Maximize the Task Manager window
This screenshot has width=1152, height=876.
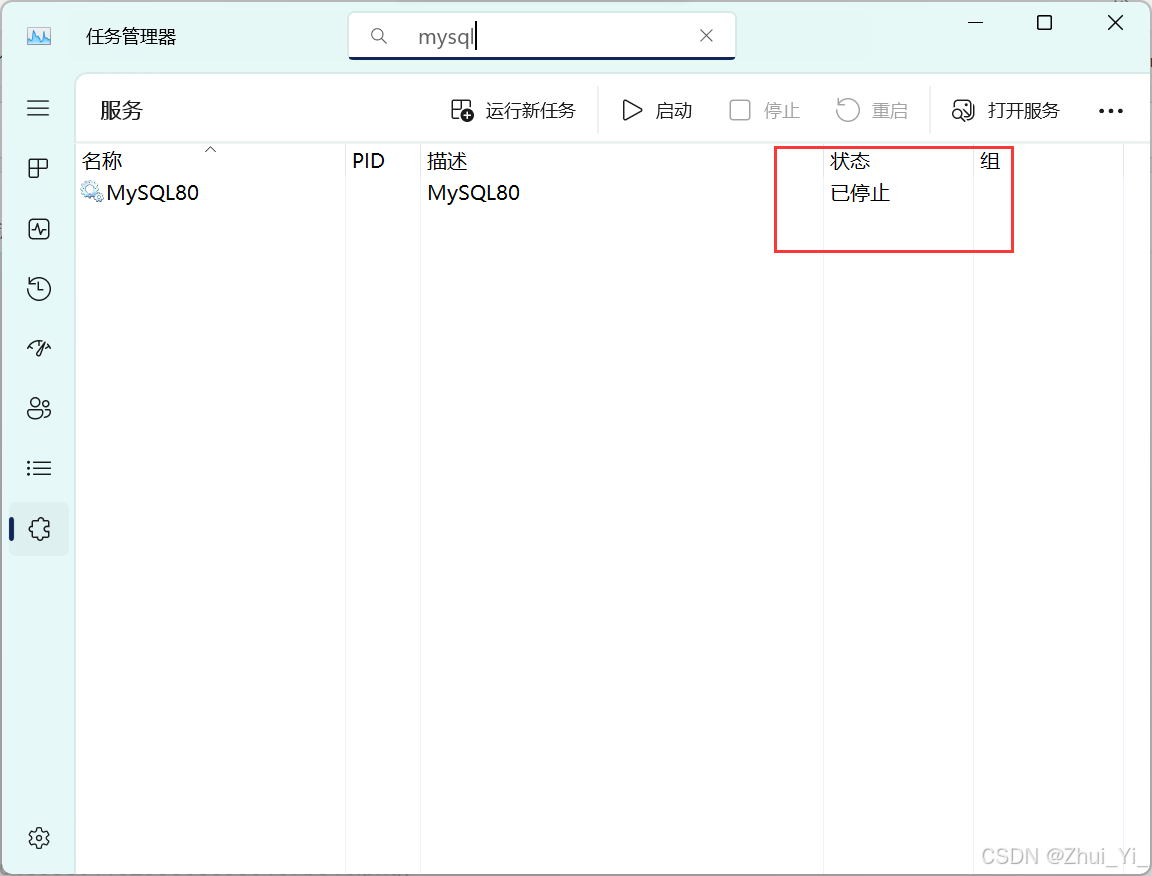(1044, 23)
